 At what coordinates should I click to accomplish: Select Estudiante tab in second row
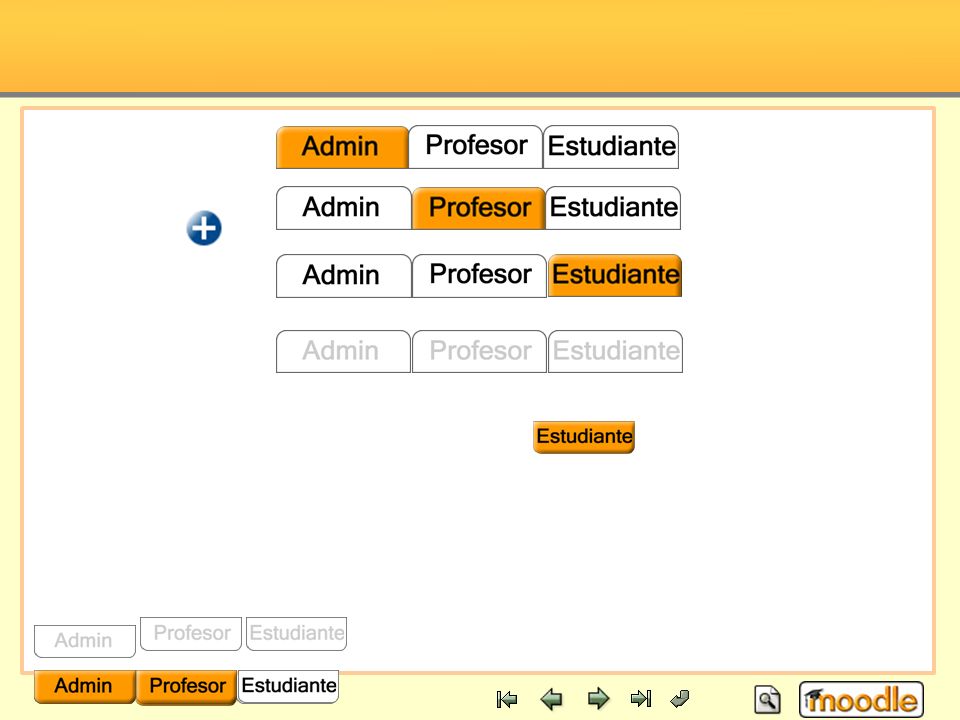pyautogui.click(x=613, y=208)
